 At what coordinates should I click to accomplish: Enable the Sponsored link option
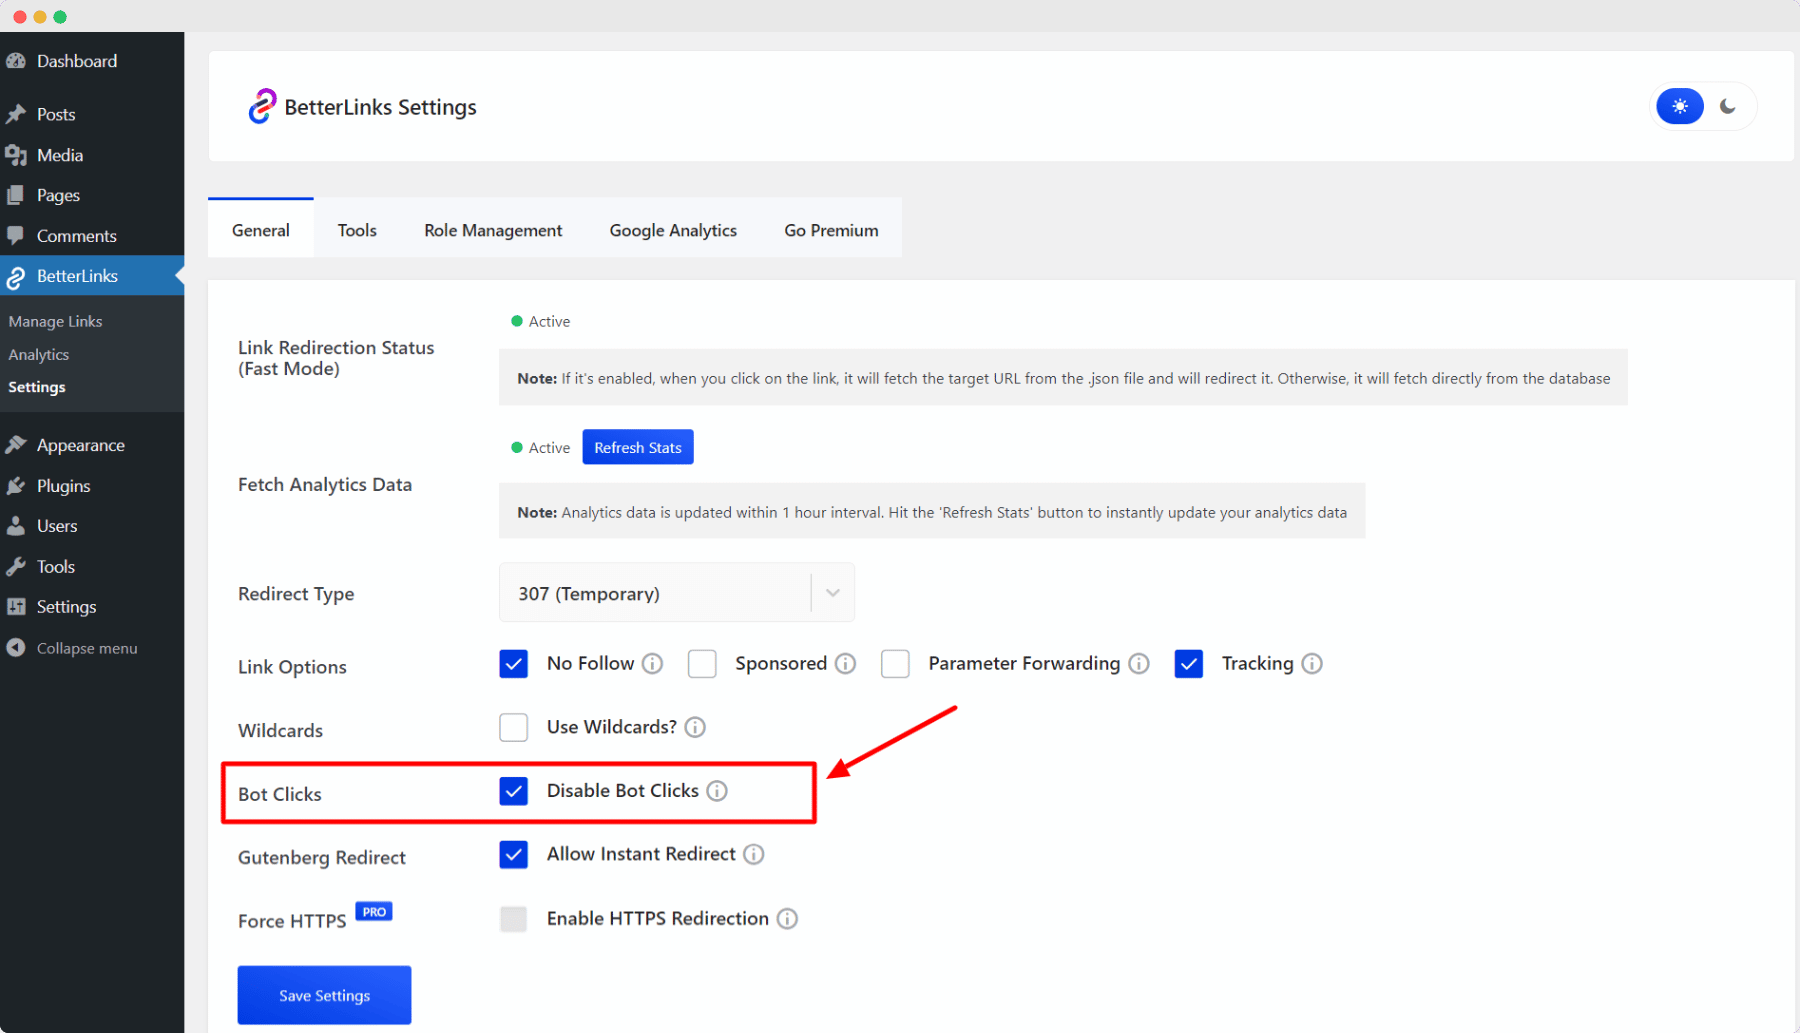702,663
